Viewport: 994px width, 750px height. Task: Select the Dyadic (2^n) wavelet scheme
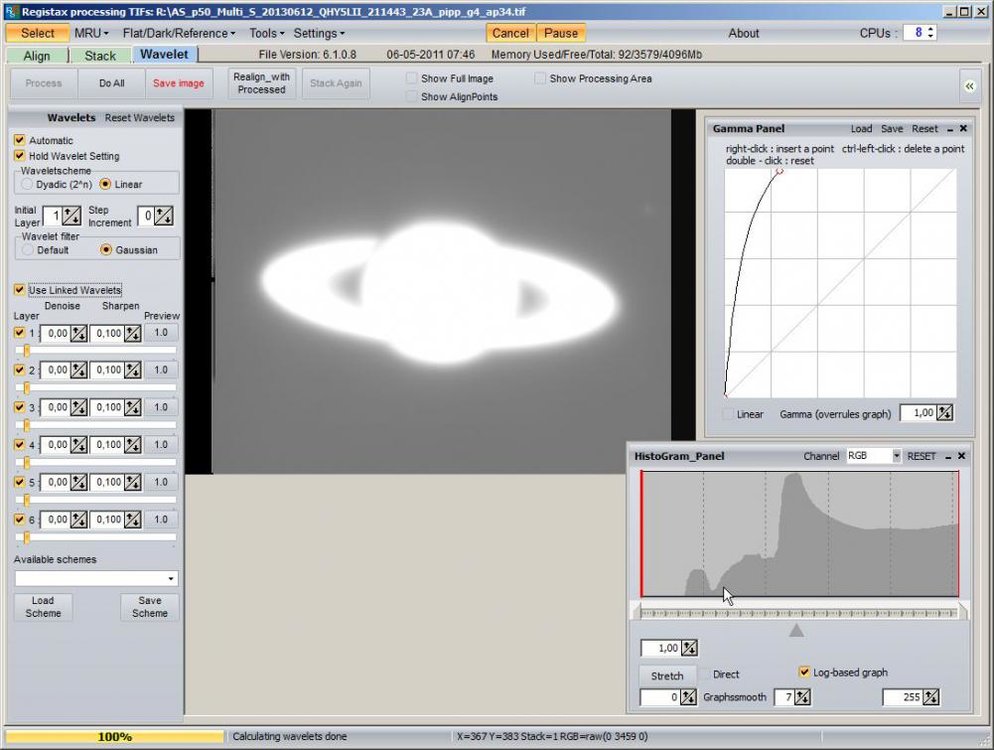[26, 183]
